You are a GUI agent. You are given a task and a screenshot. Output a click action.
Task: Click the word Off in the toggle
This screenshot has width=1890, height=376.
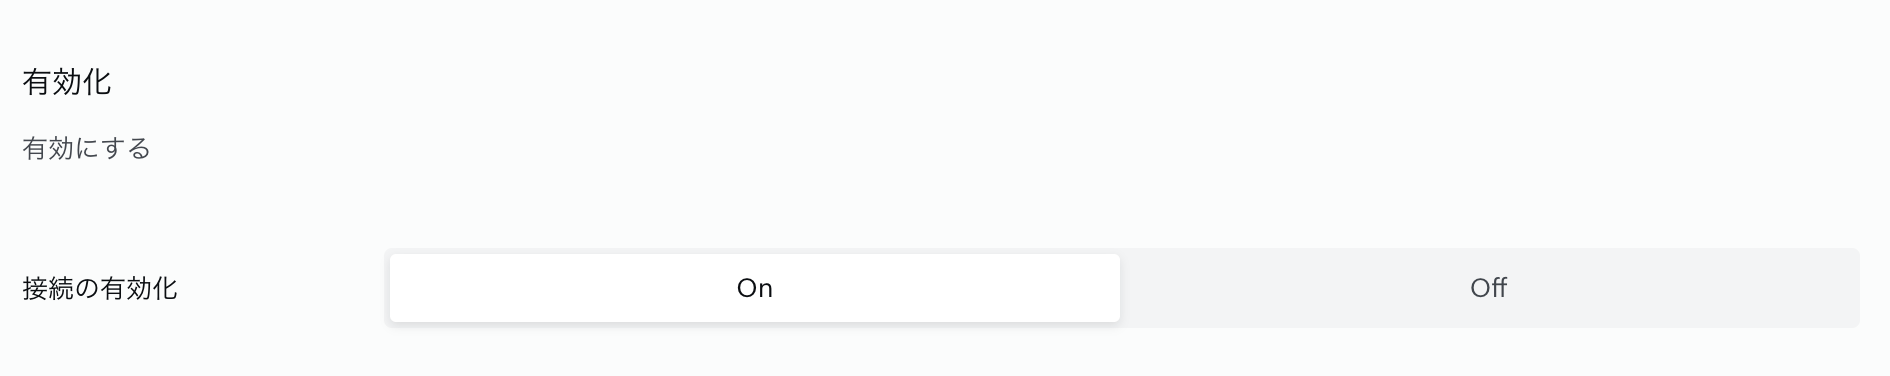pos(1488,288)
